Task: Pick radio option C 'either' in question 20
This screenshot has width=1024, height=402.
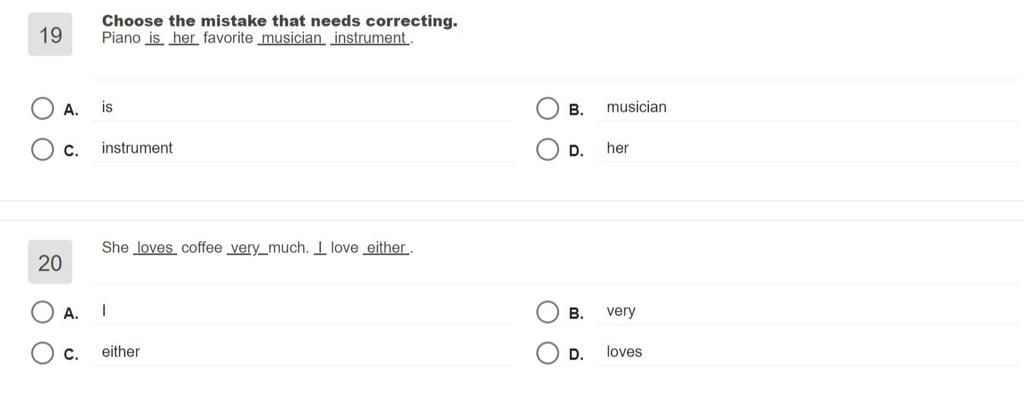Action: click(x=42, y=353)
